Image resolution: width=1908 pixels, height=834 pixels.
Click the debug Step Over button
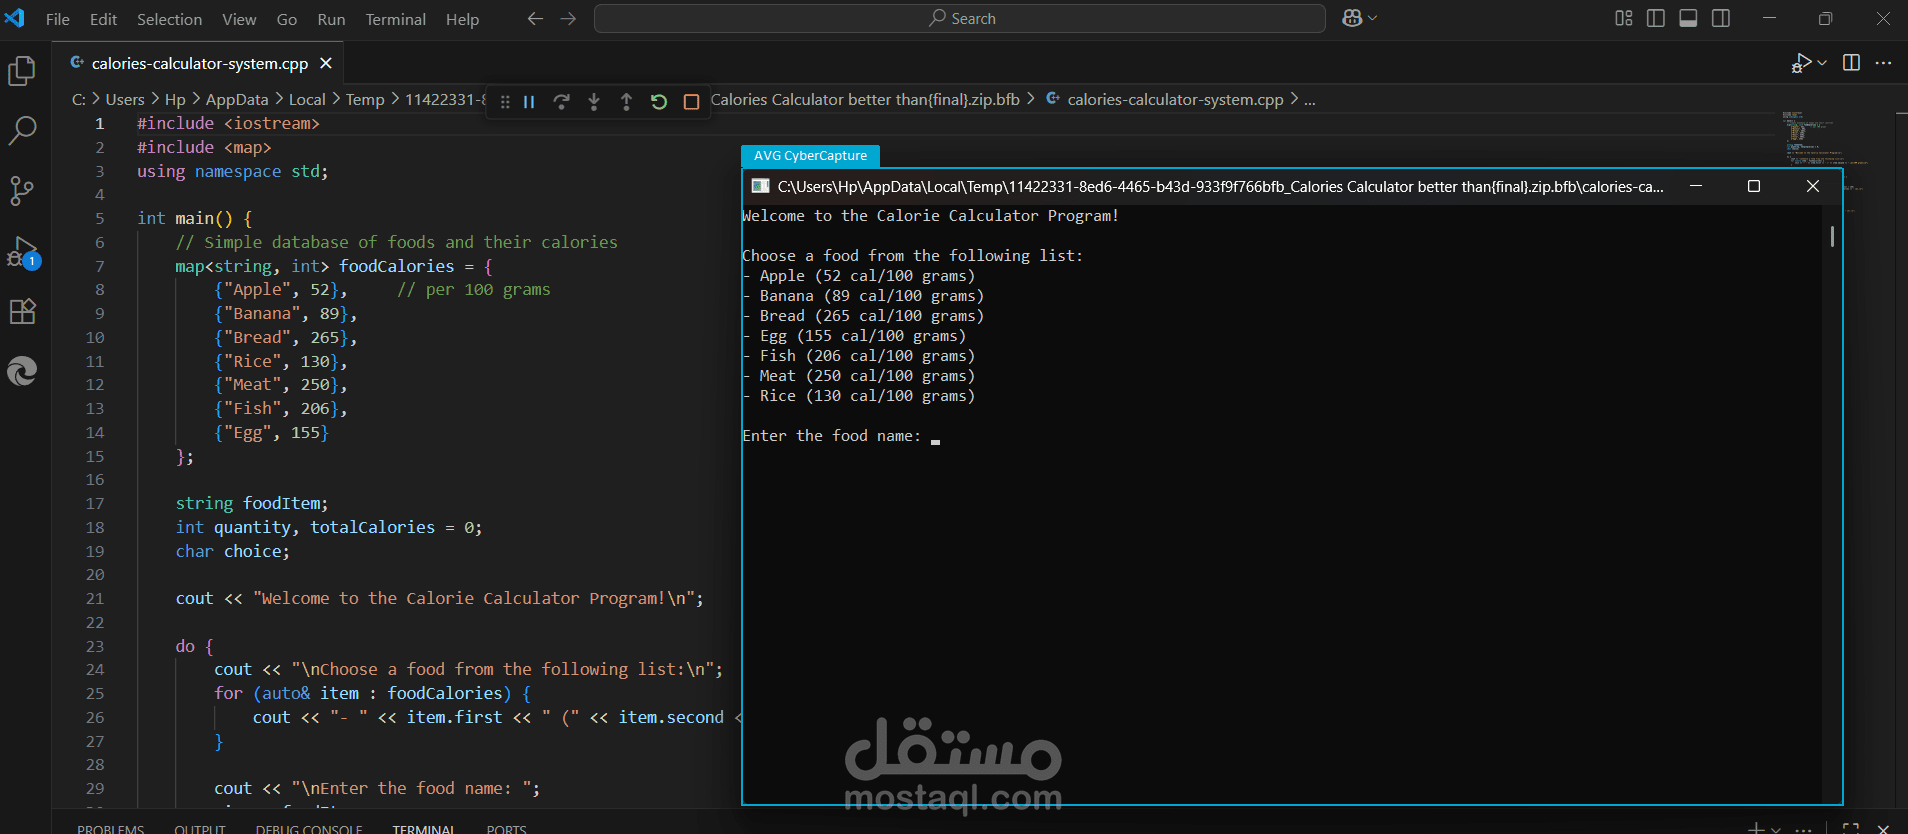tap(562, 102)
